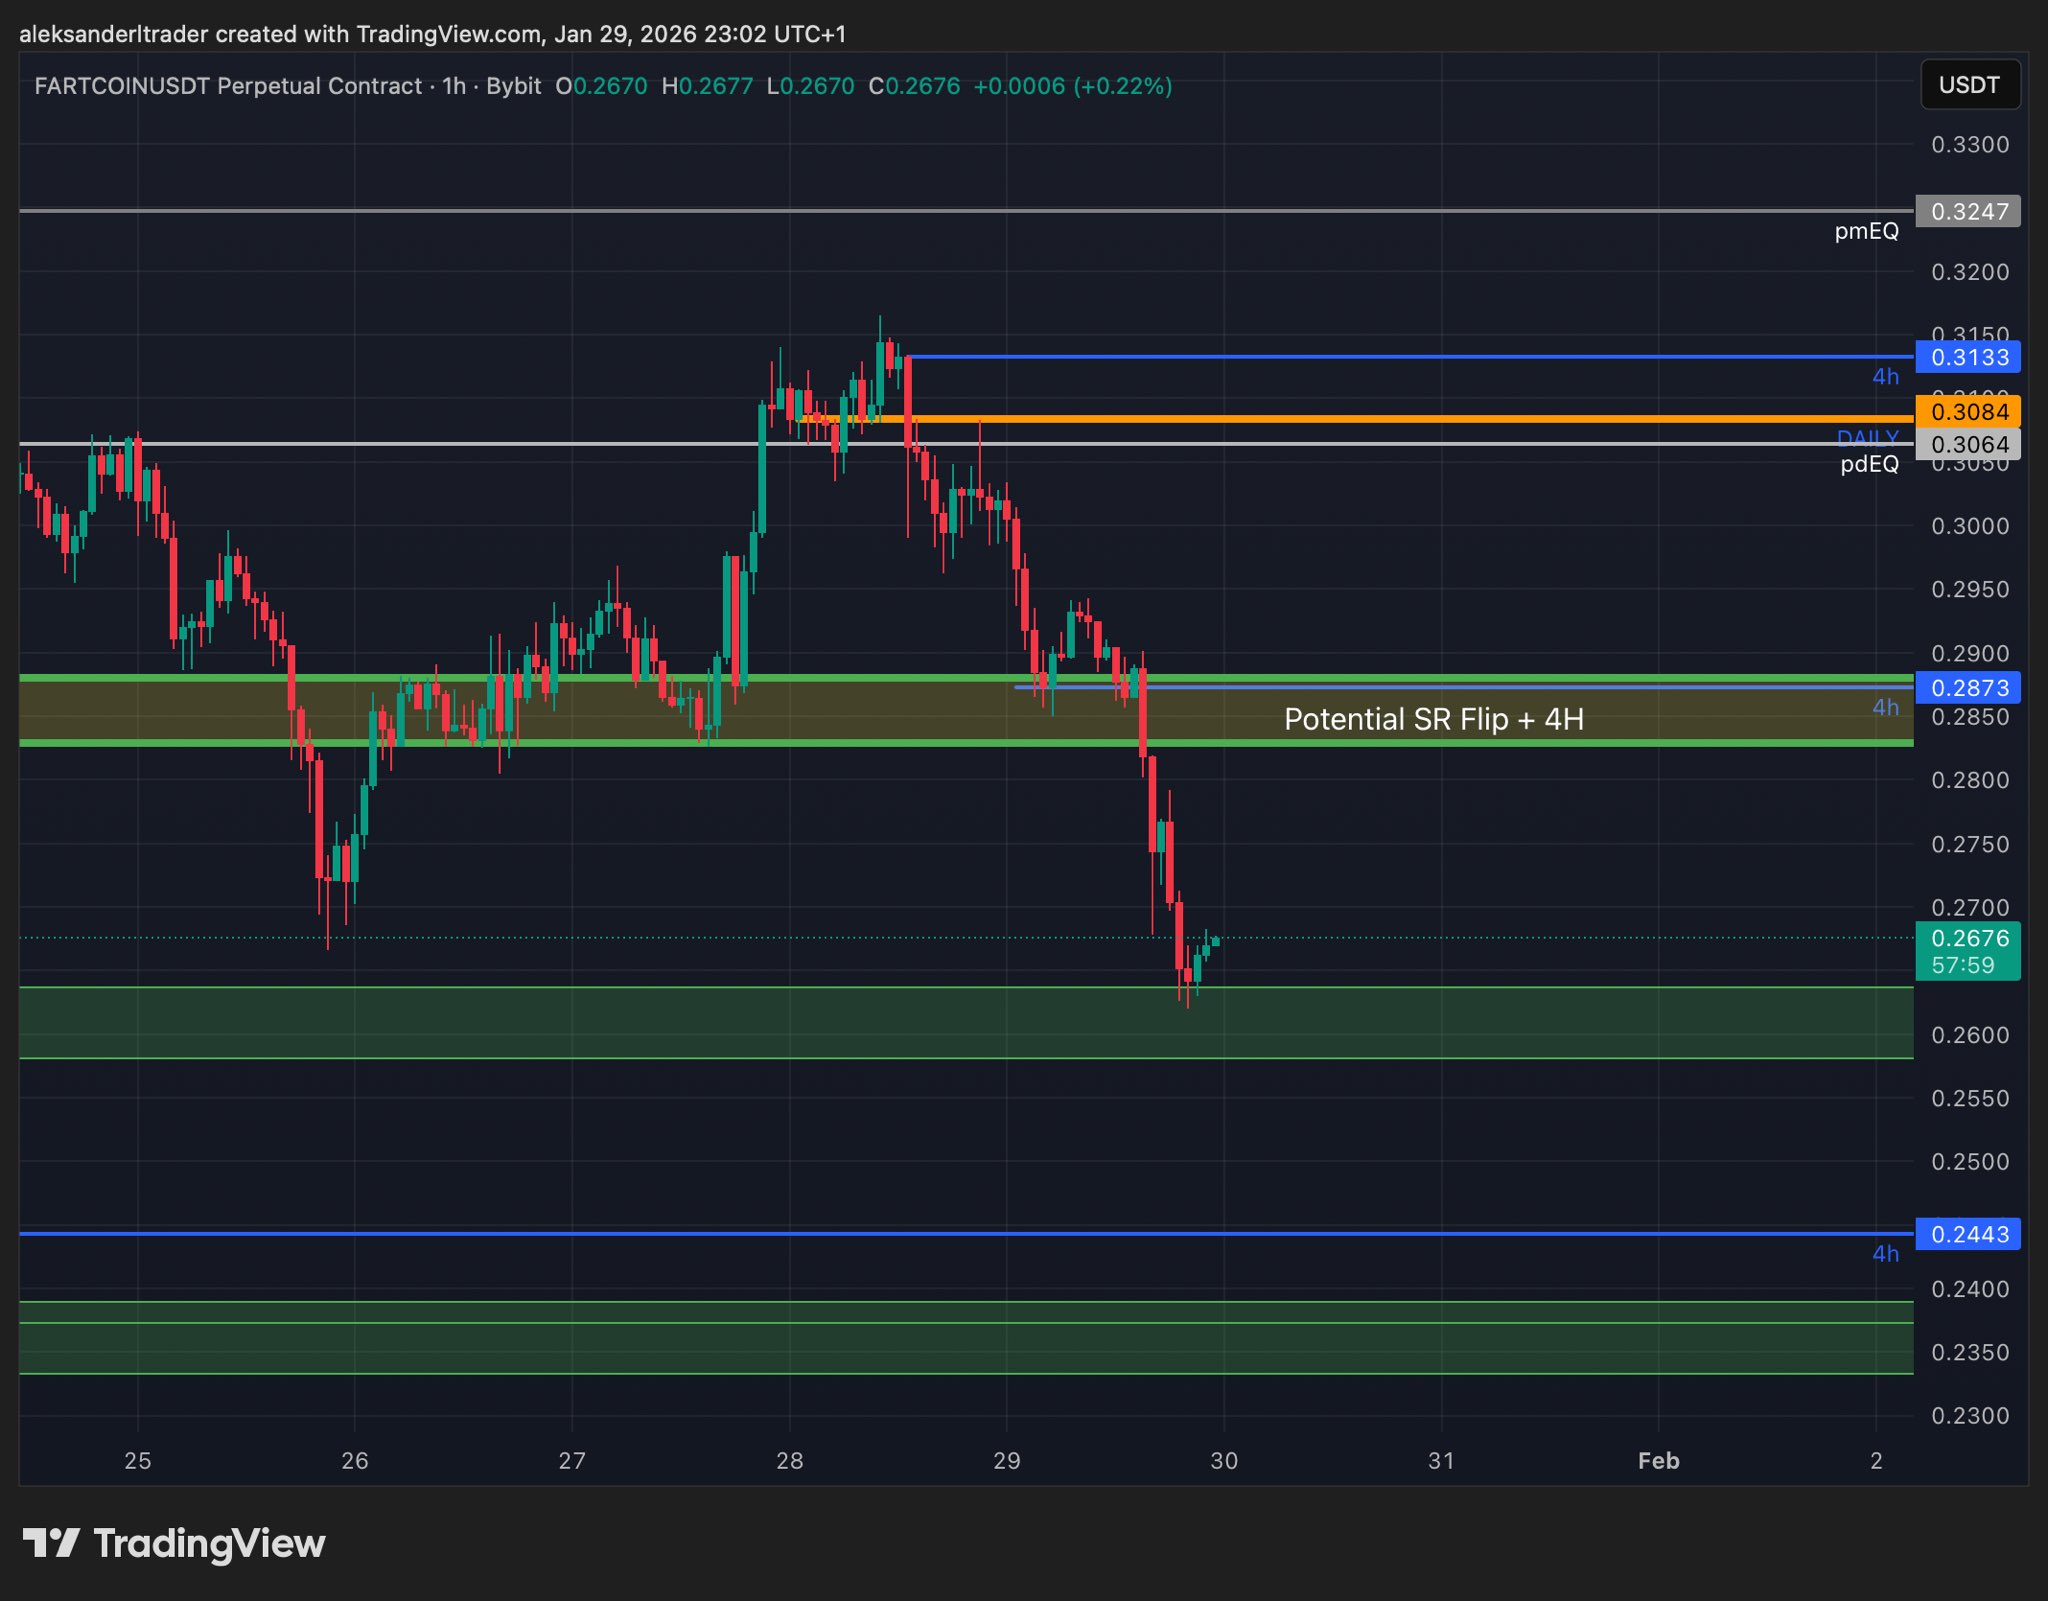Click the 'Feb' date on time axis
The height and width of the screenshot is (1601, 2048).
pos(1658,1461)
